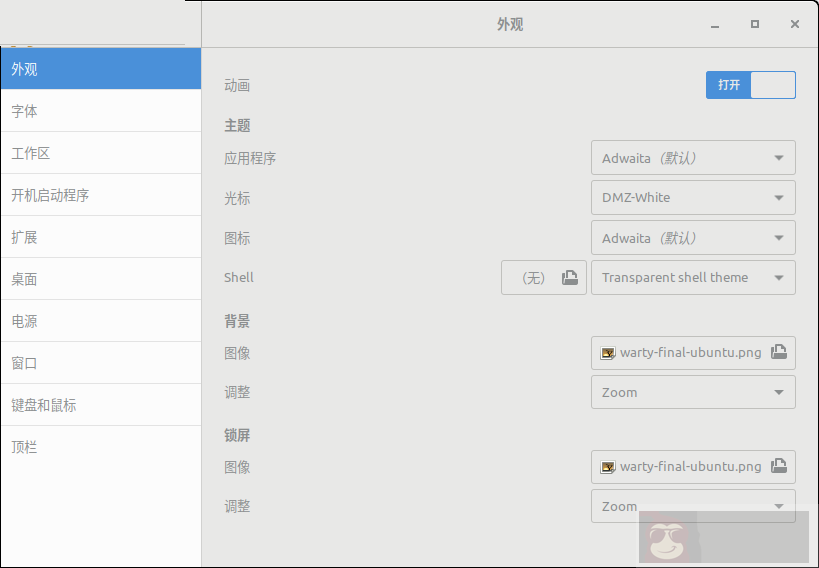Screen dimensions: 819x568
Task: Select 开机启动程序 in the sidebar
Action: [x=101, y=195]
